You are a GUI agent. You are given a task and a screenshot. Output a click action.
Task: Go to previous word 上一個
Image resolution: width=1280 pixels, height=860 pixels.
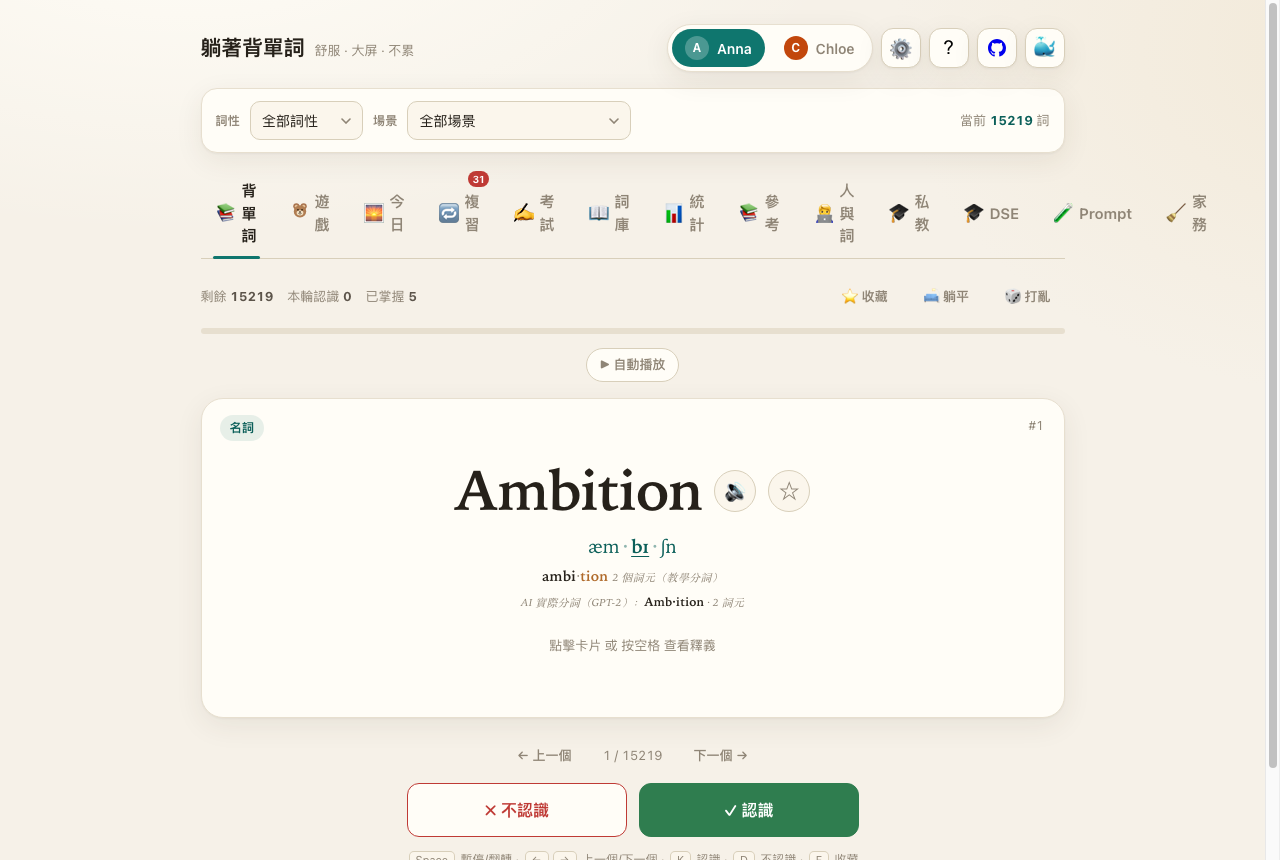(x=544, y=755)
